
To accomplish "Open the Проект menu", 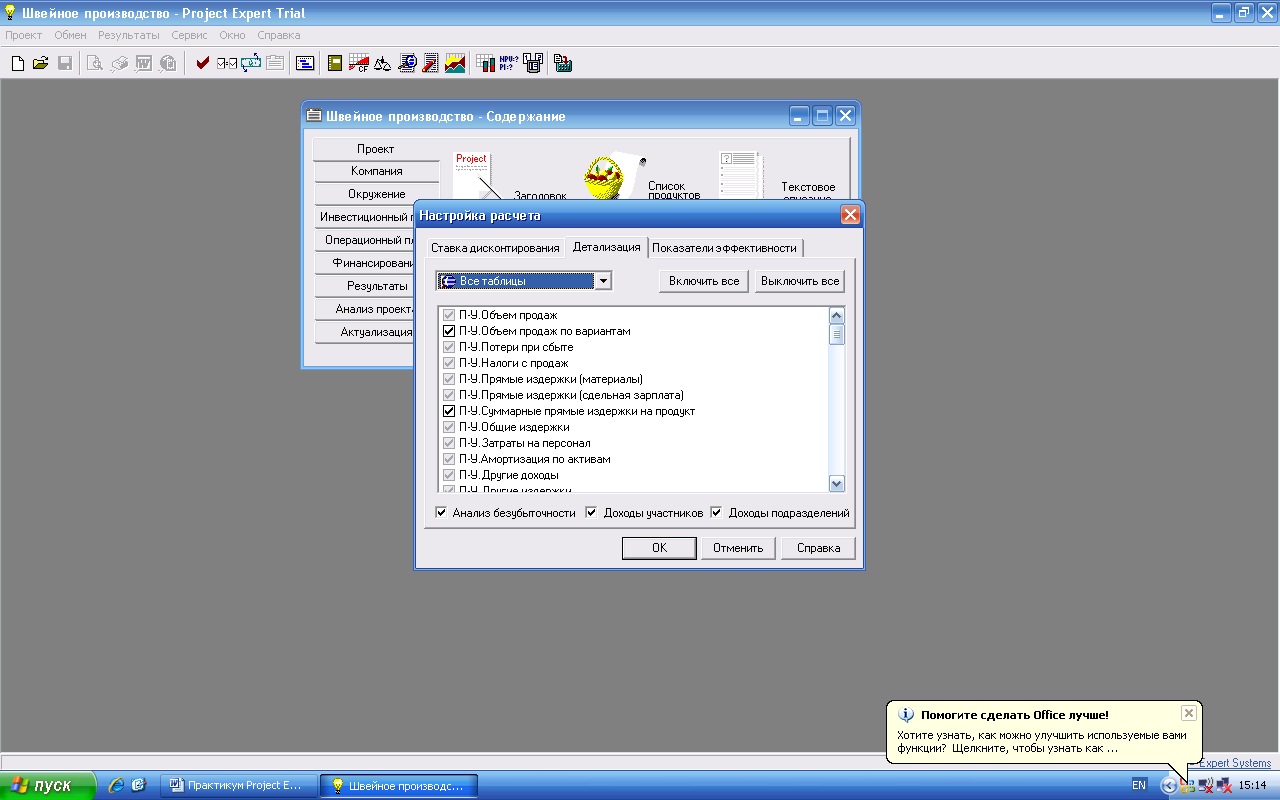I will point(24,35).
